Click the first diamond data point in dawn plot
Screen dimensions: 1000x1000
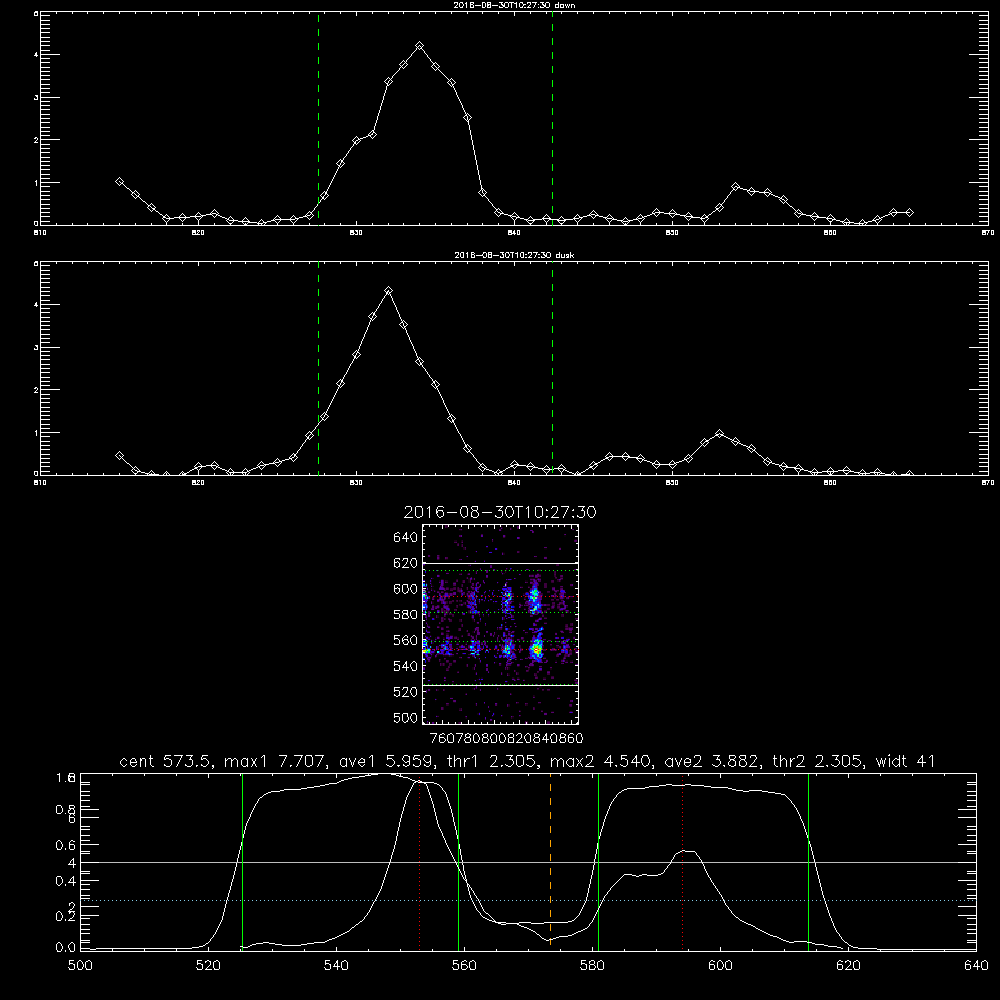[x=119, y=182]
